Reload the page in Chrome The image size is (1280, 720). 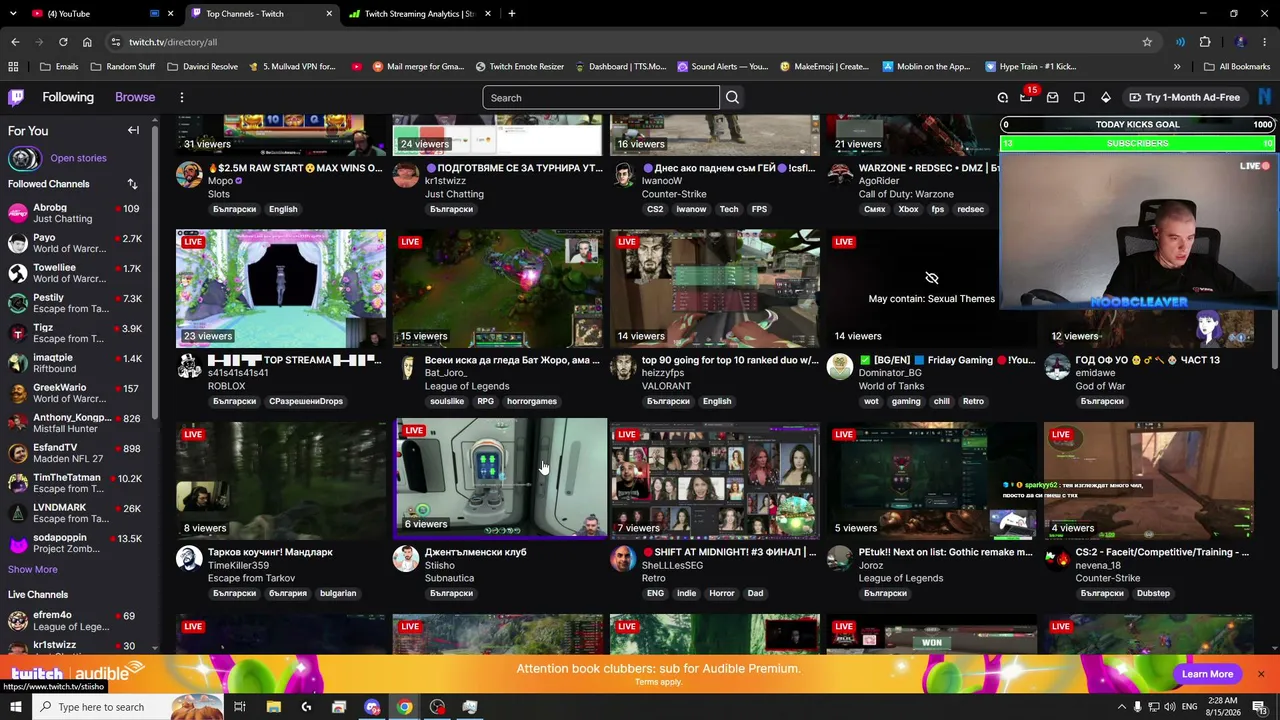point(63,42)
